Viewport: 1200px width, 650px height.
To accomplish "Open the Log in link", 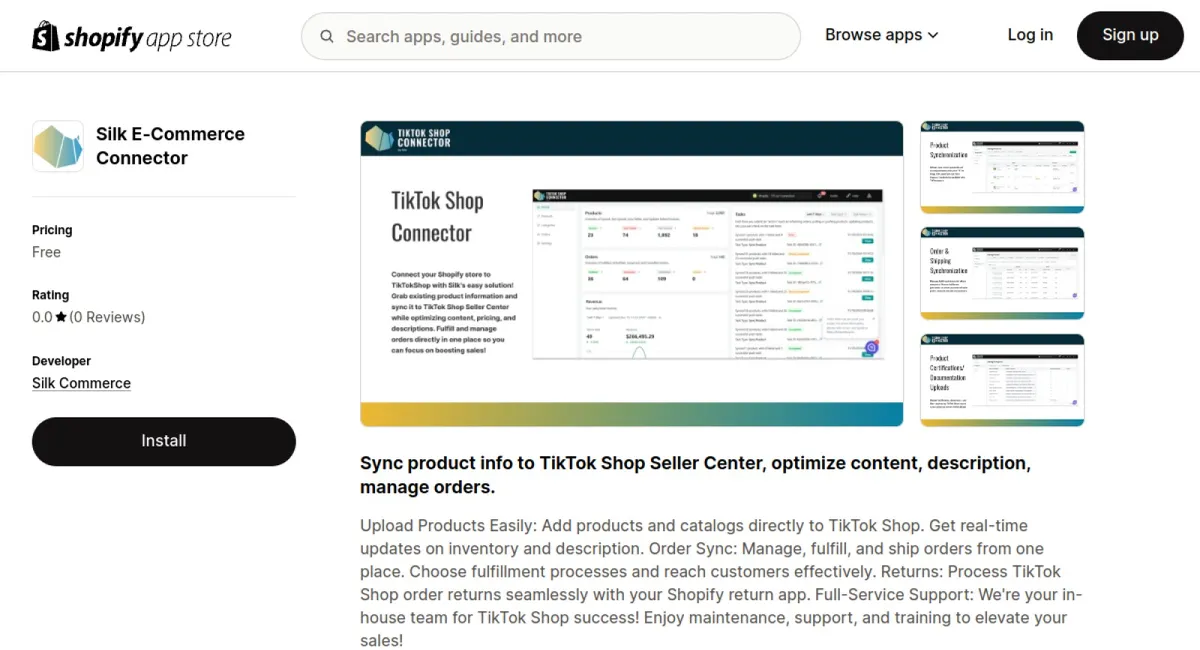I will [1030, 35].
